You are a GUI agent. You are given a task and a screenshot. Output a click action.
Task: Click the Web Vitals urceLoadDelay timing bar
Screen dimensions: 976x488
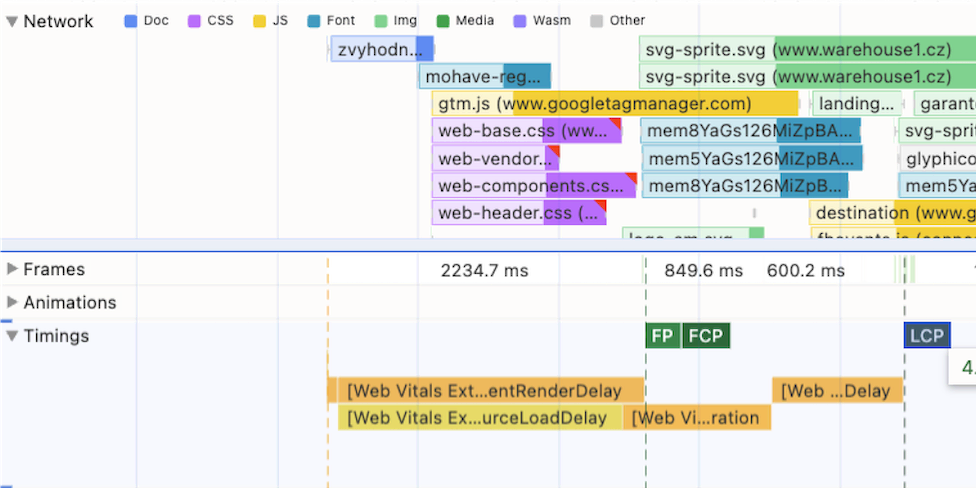click(x=479, y=418)
